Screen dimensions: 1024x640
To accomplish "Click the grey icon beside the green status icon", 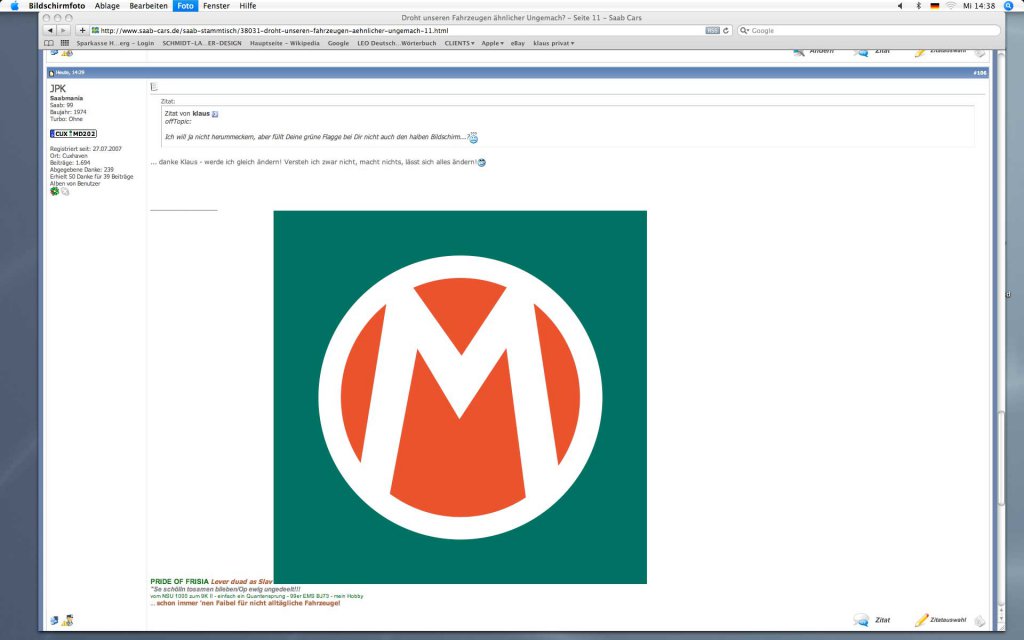I will [65, 191].
